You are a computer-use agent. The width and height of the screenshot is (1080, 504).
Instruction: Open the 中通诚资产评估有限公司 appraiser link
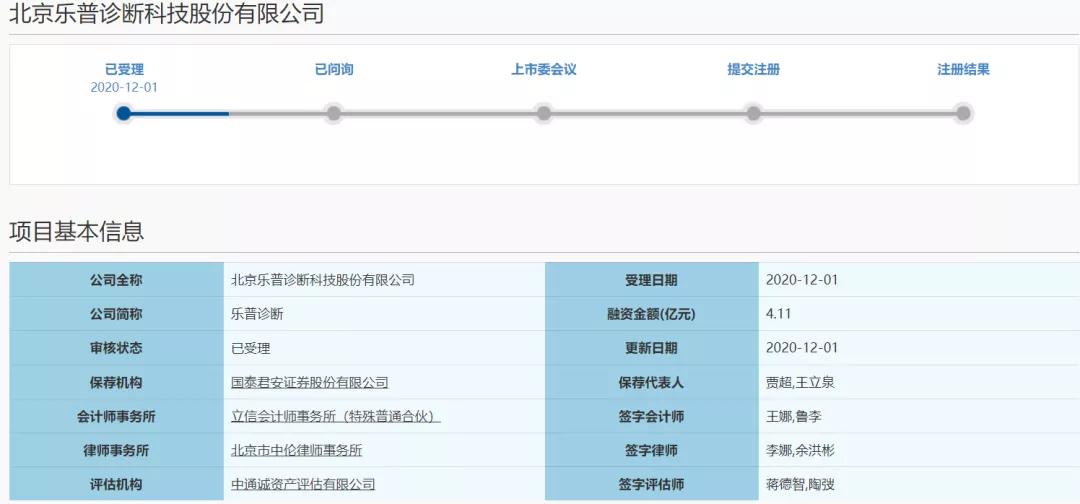303,484
